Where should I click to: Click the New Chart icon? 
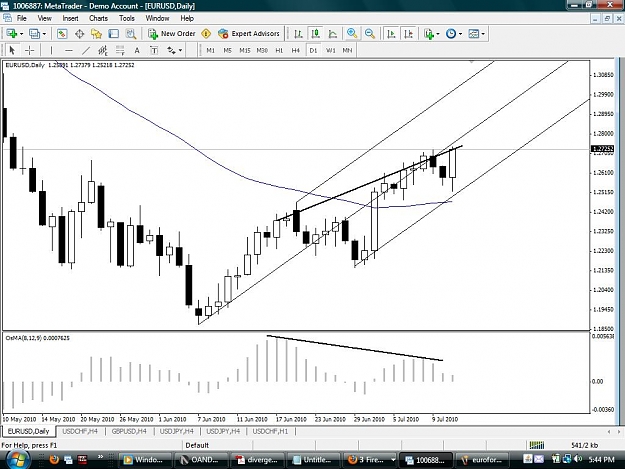click(x=12, y=34)
